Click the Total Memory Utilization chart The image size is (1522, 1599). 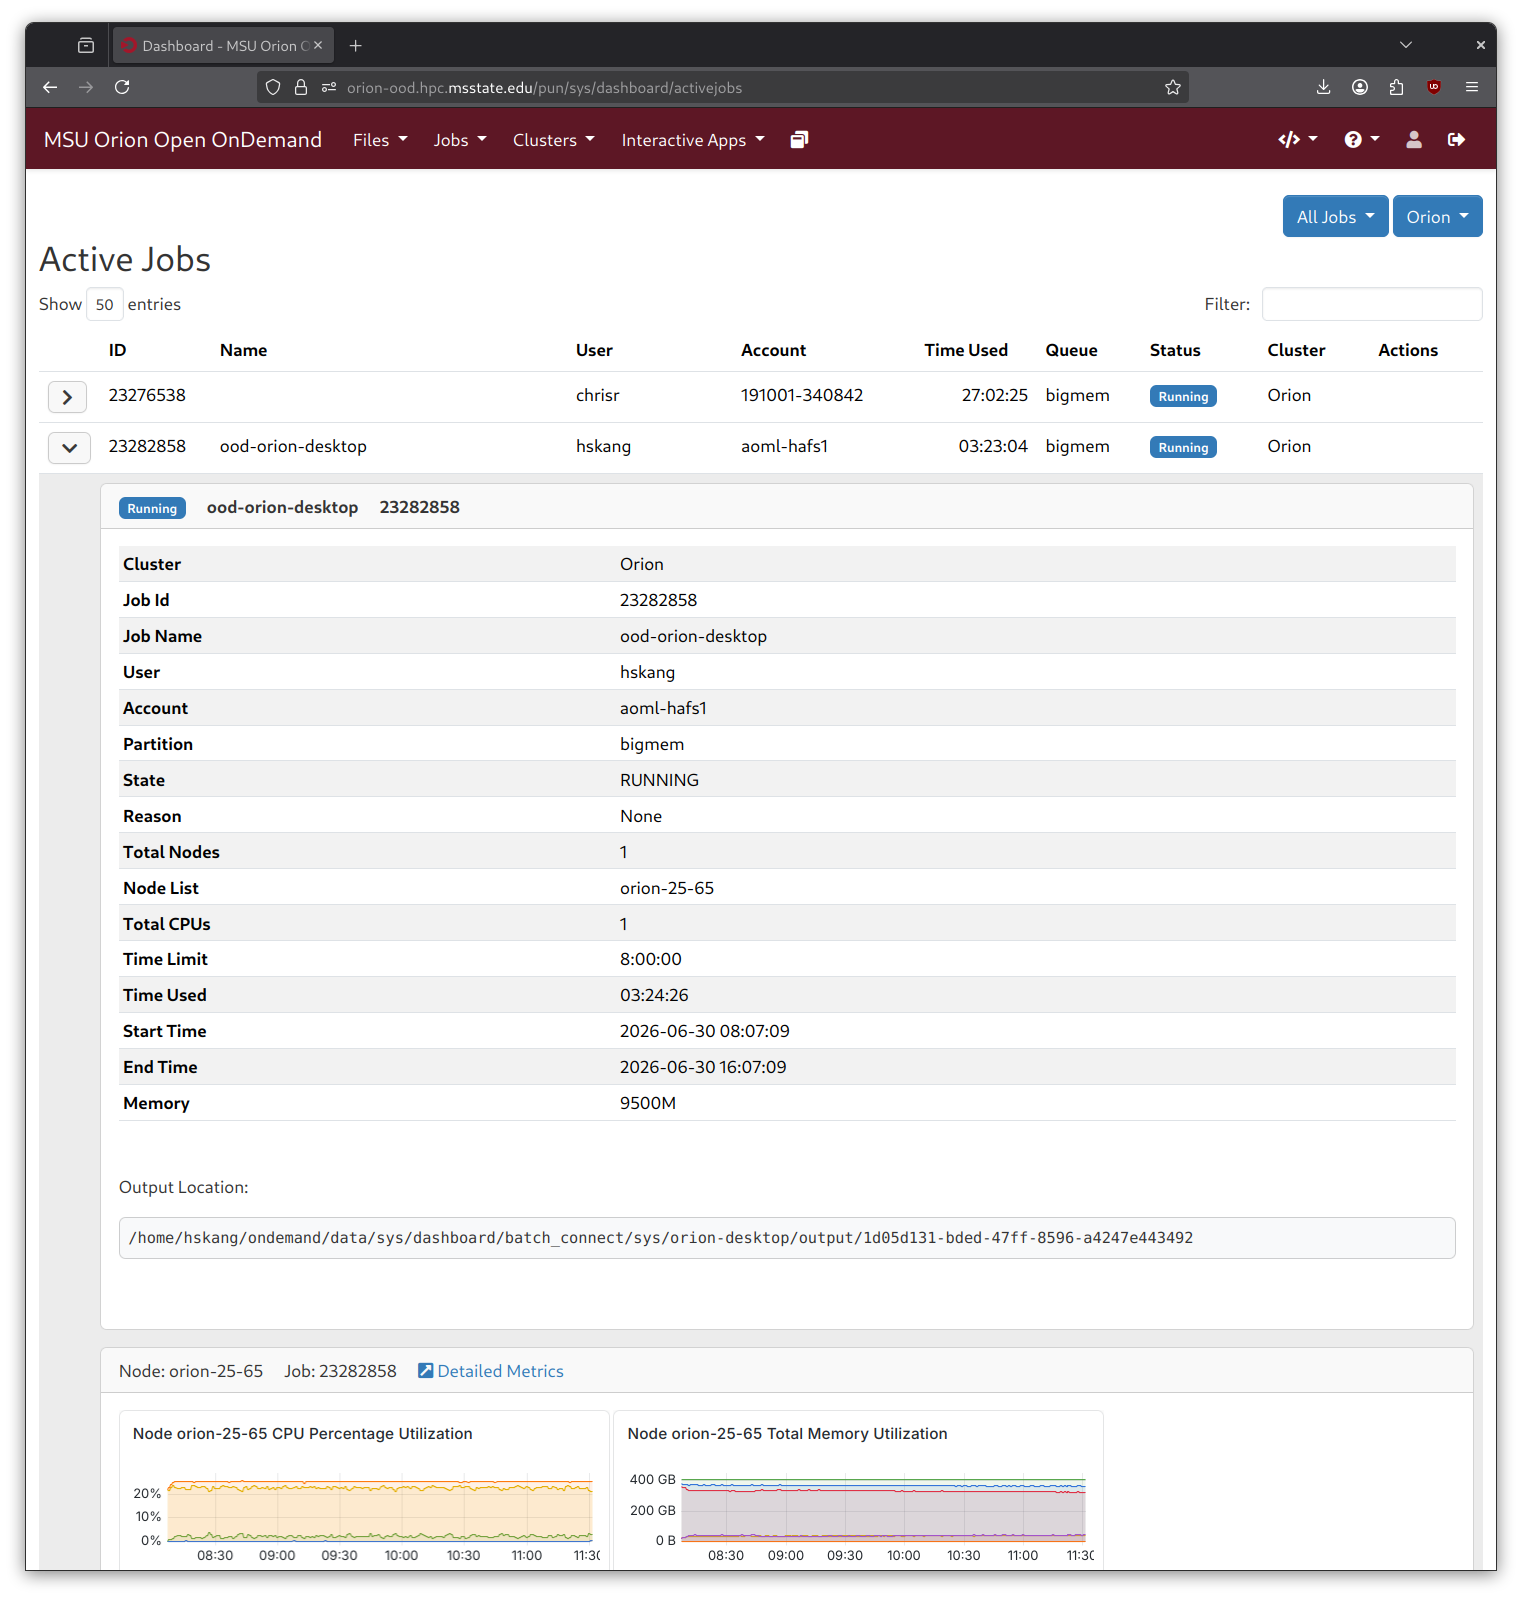pyautogui.click(x=858, y=1490)
